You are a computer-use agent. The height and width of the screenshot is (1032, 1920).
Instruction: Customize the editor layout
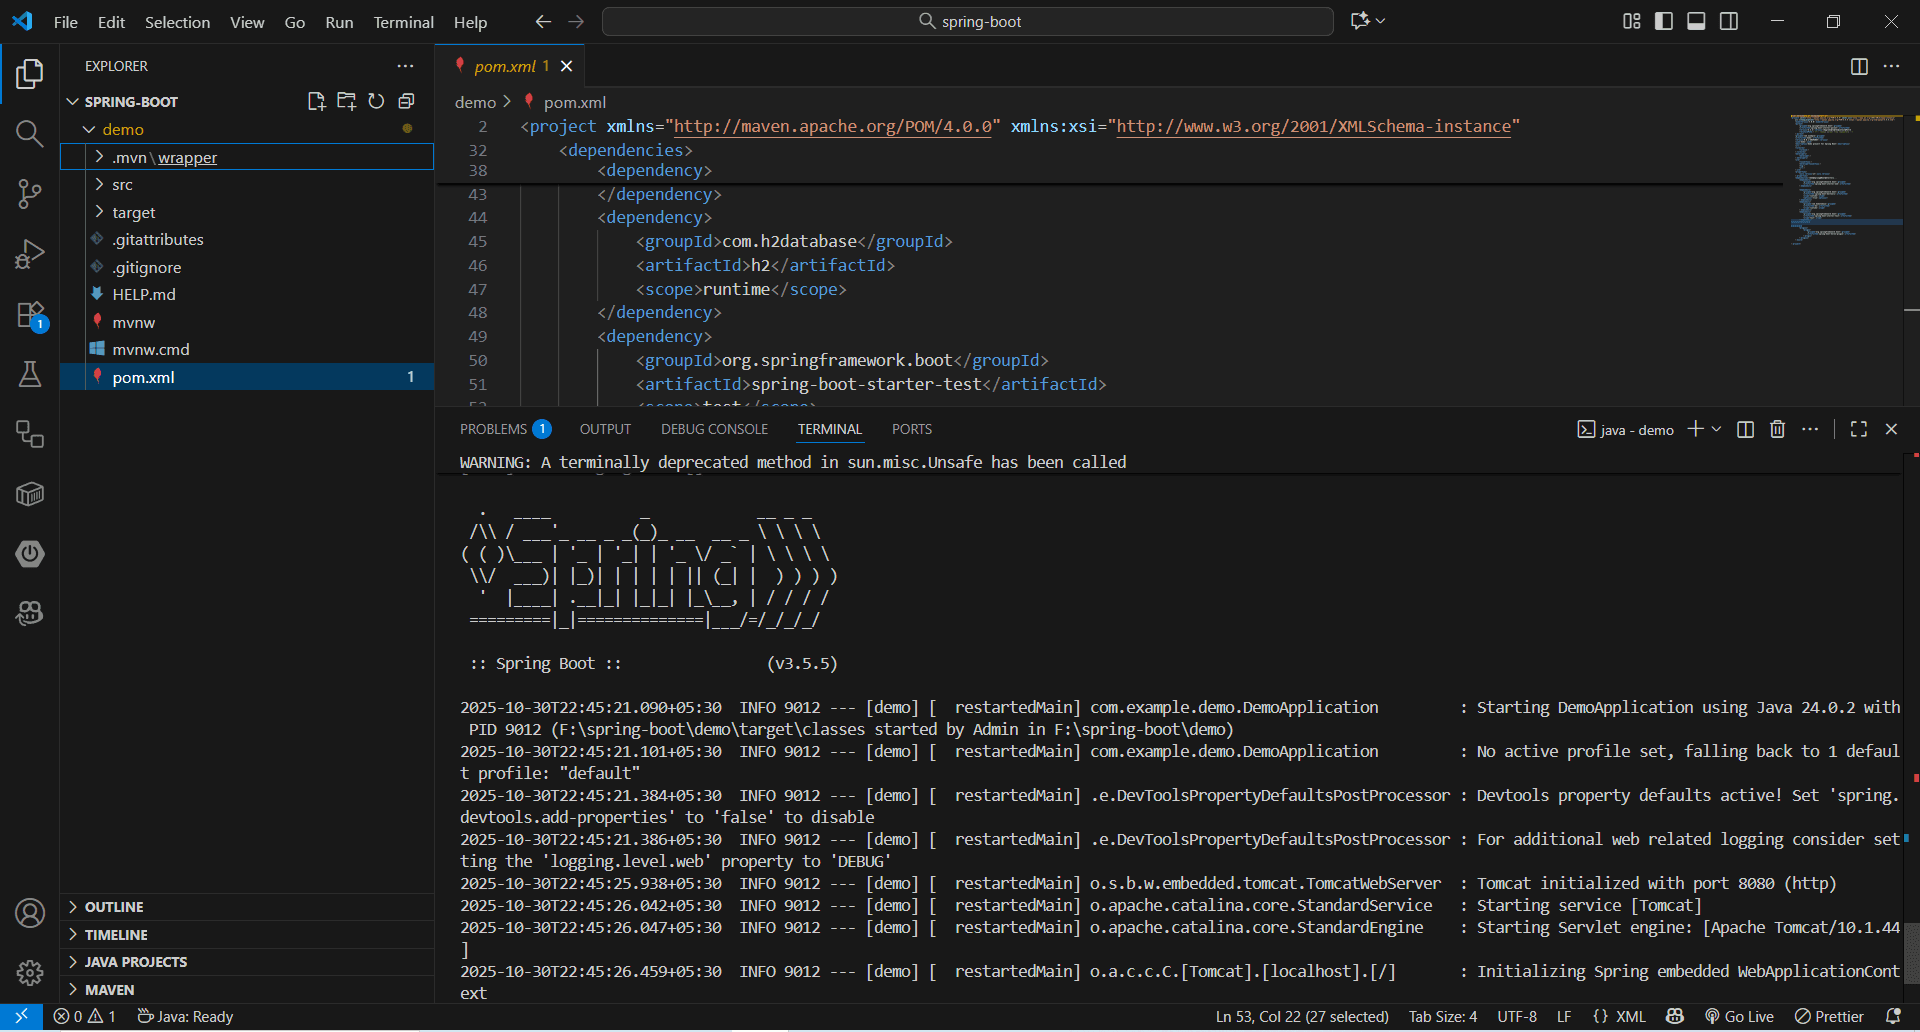1632,21
